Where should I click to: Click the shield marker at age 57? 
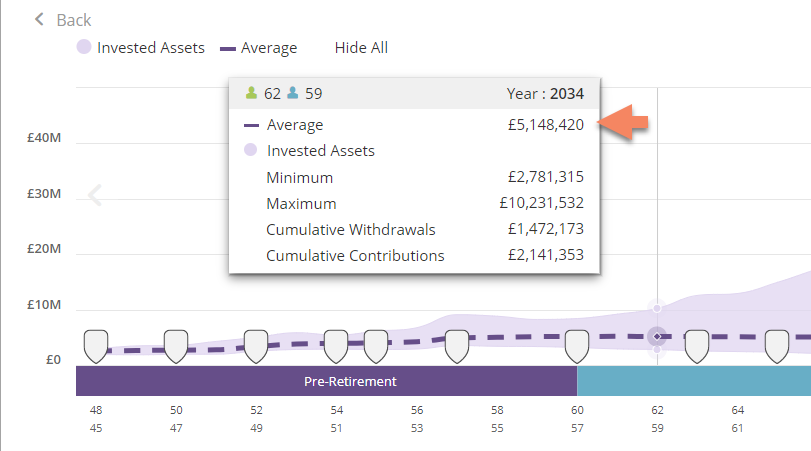(x=457, y=346)
